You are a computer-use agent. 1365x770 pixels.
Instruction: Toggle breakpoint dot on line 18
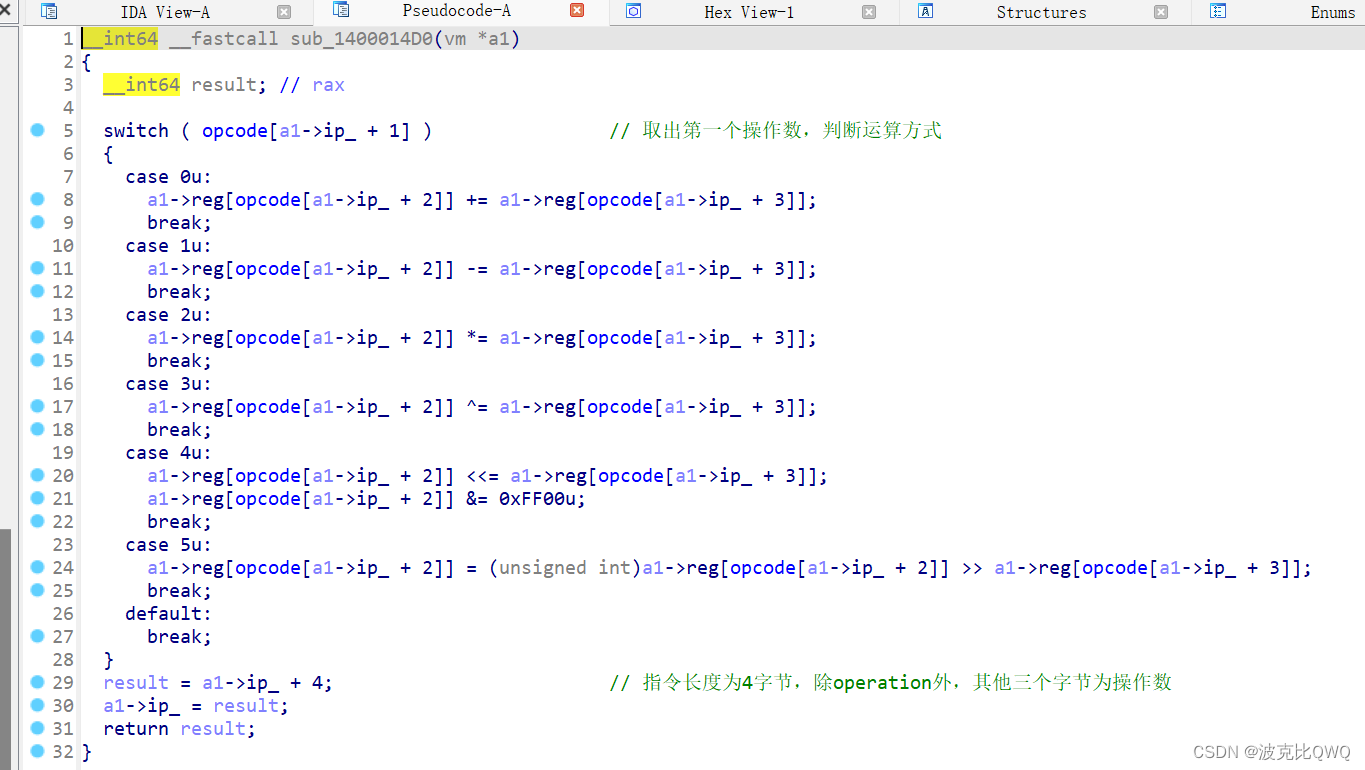37,429
